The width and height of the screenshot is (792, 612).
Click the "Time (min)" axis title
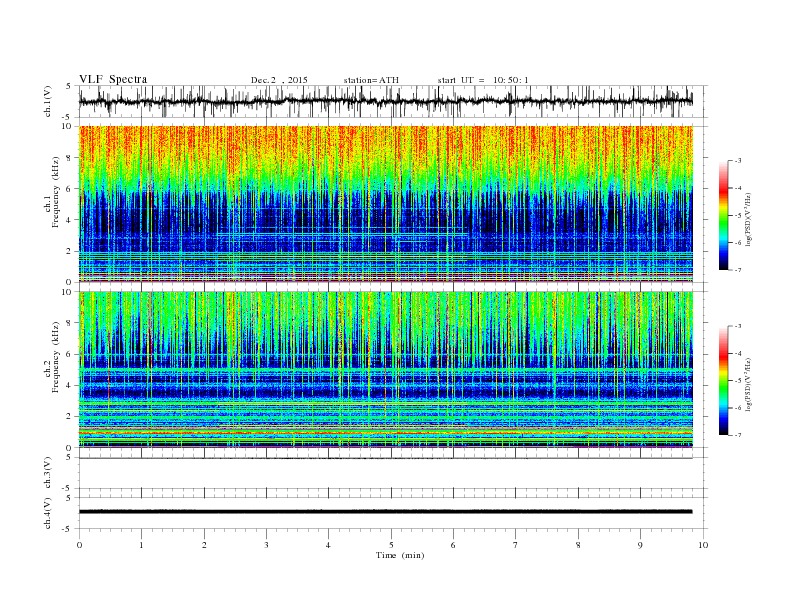(400, 555)
